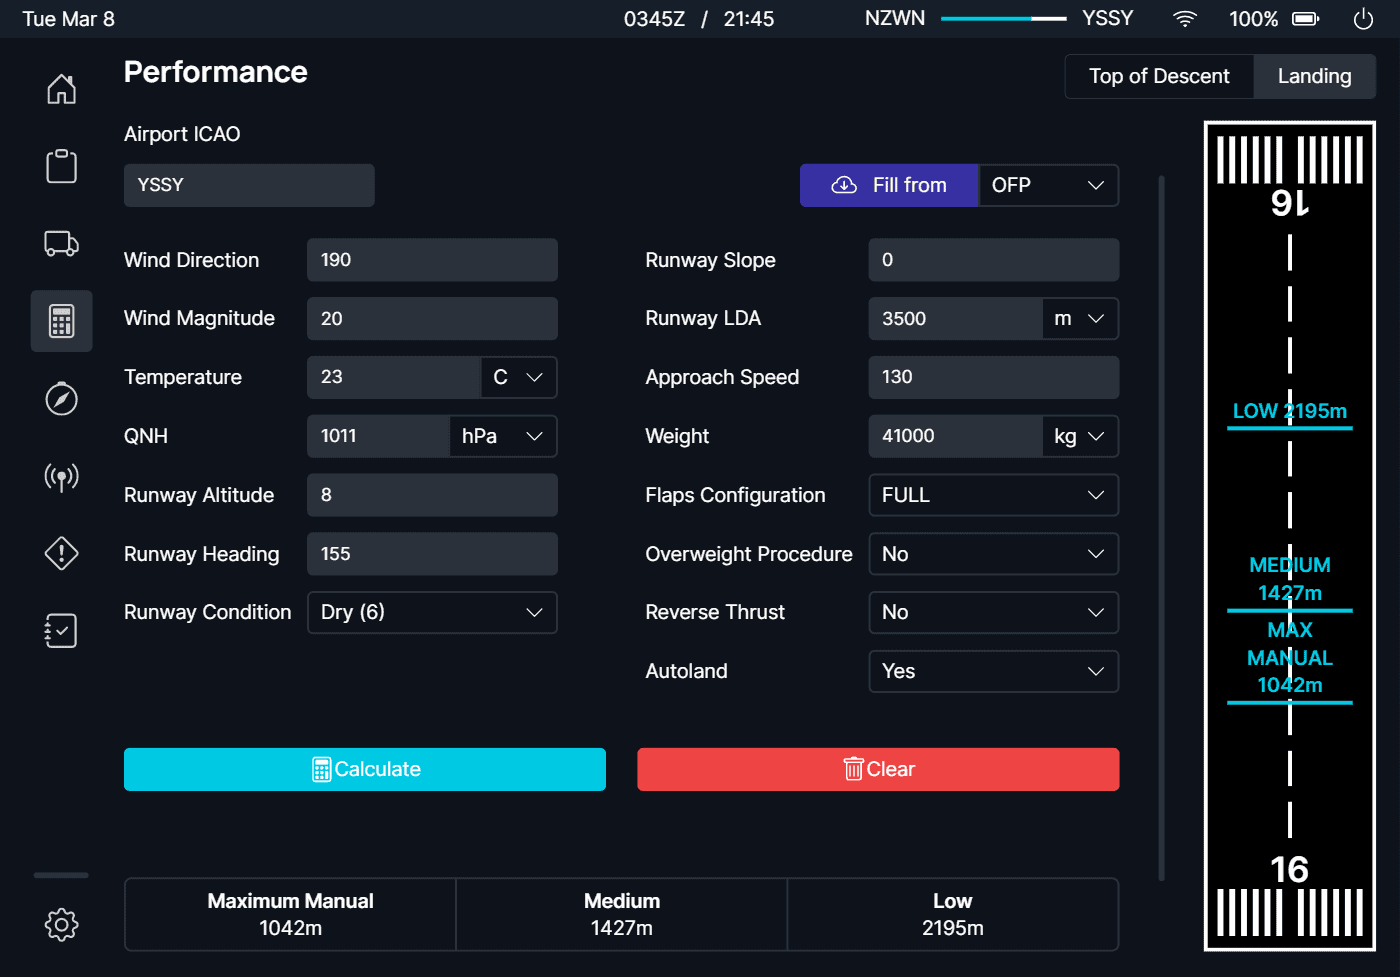Screen dimensions: 1400x977
Task: Expand the Reverse Thrust dropdown
Action: click(993, 613)
